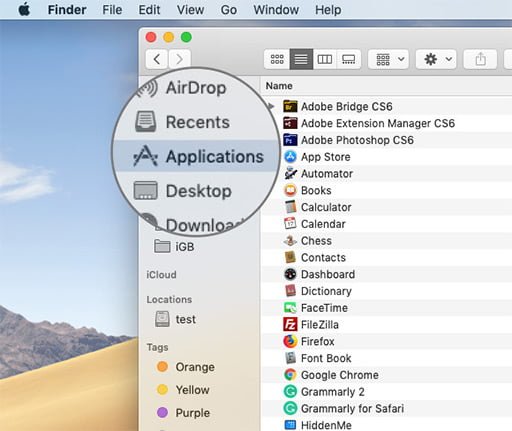Viewport: 512px width, 431px height.
Task: Click the Dashboard icon
Action: 290,274
